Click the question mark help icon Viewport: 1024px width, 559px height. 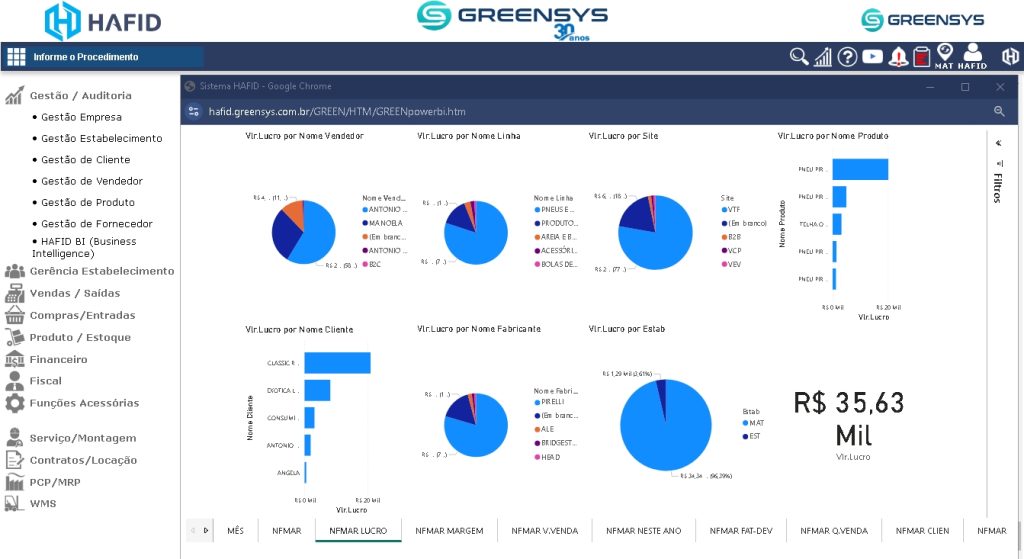pyautogui.click(x=847, y=57)
